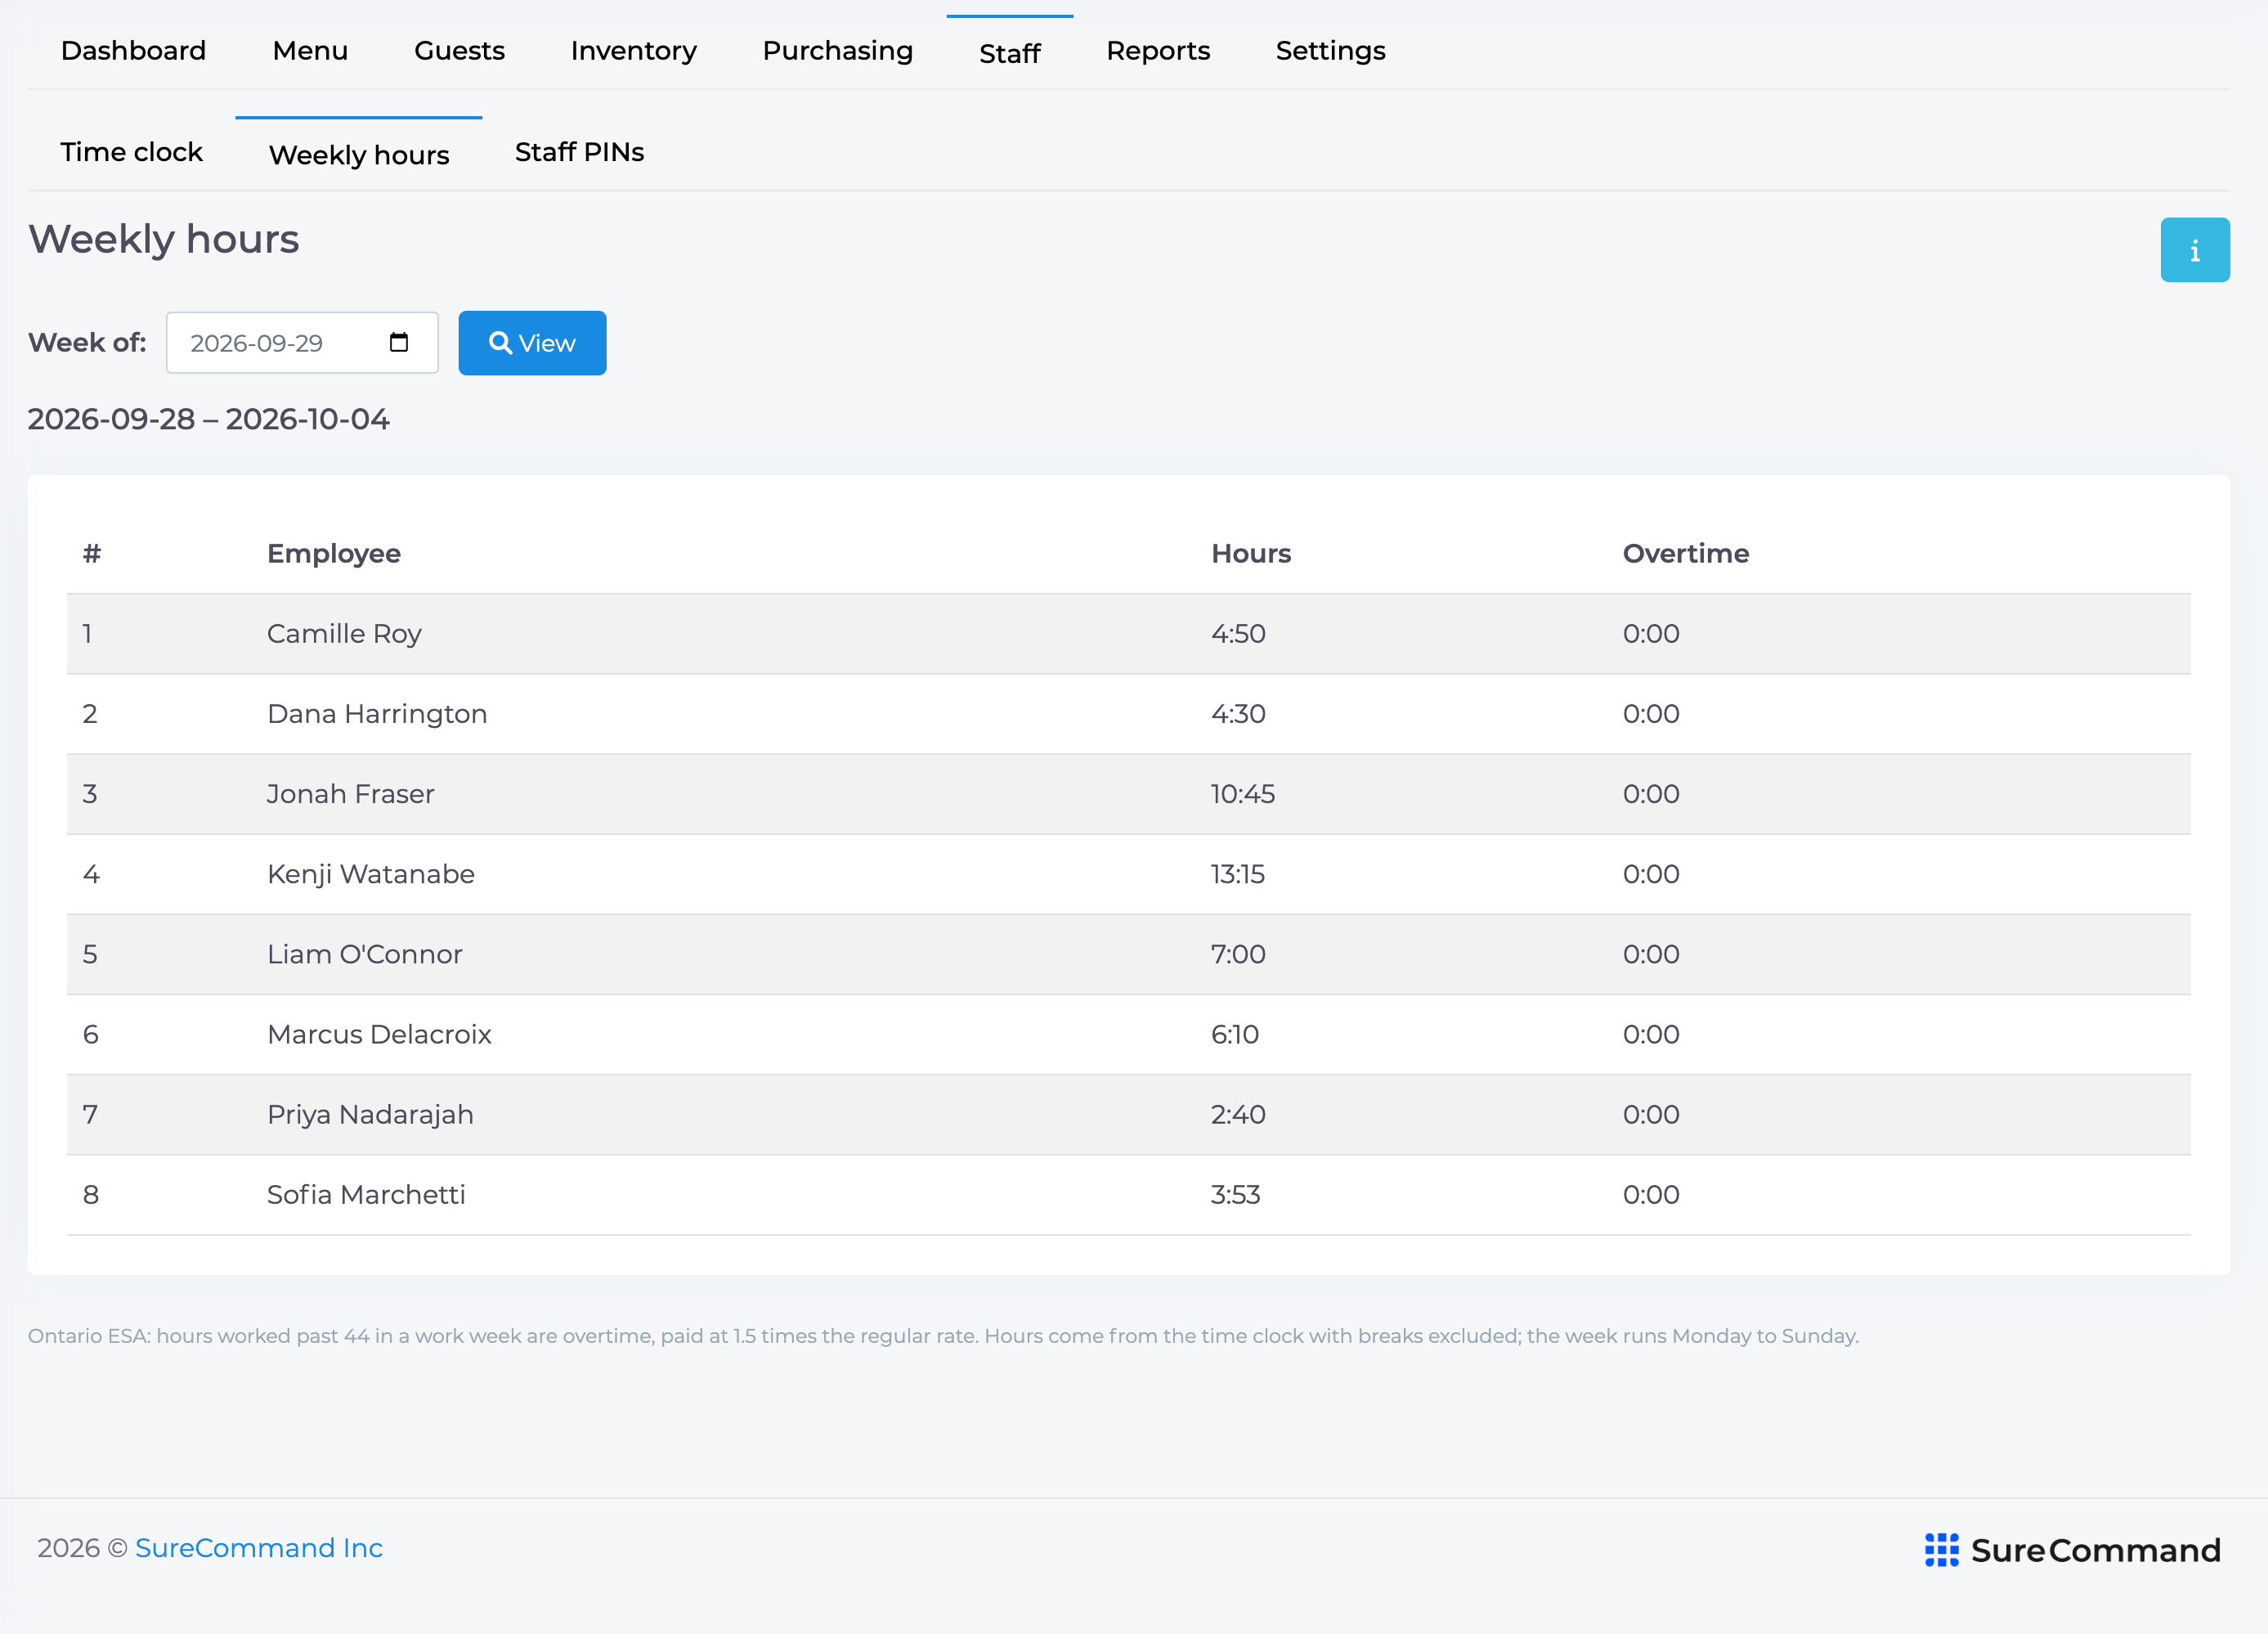
Task: Select Dana Harrington row name
Action: coord(377,714)
